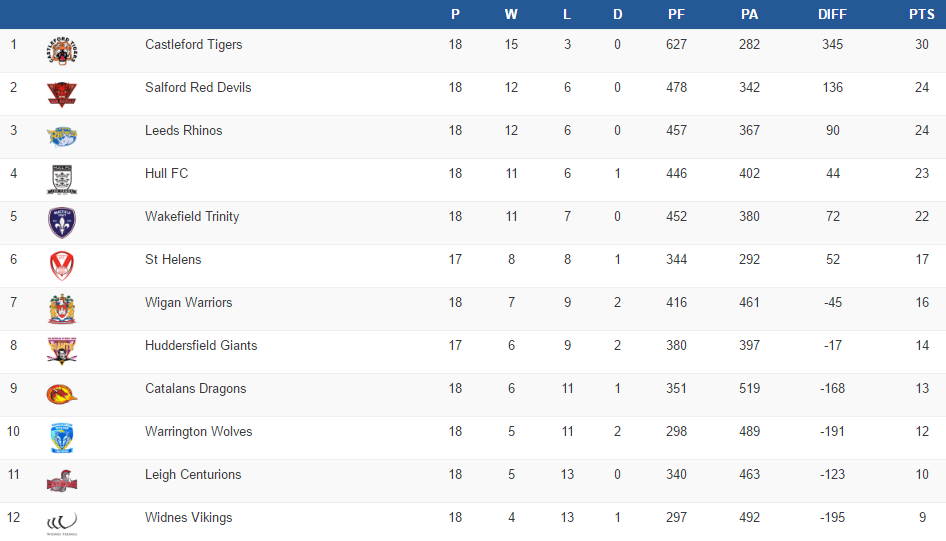Click the W wins column header
The height and width of the screenshot is (541, 946).
pos(511,14)
